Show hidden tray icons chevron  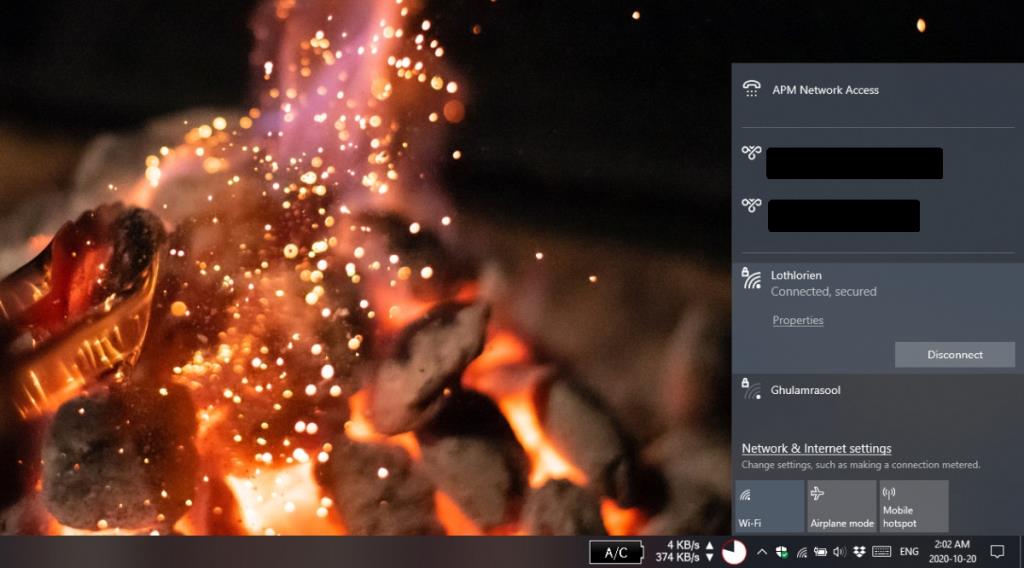(x=762, y=552)
